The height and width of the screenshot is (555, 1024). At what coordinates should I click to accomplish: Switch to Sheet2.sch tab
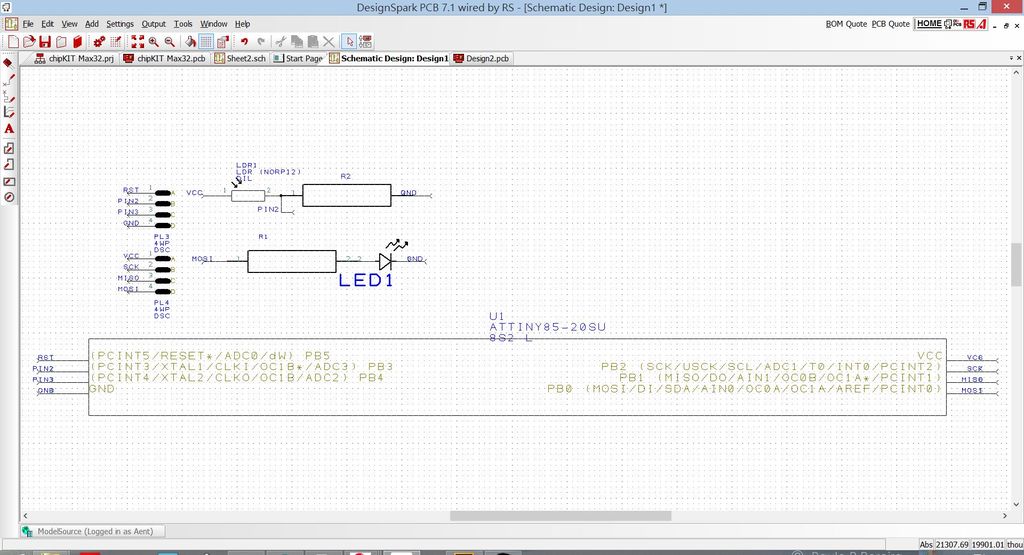(x=240, y=58)
